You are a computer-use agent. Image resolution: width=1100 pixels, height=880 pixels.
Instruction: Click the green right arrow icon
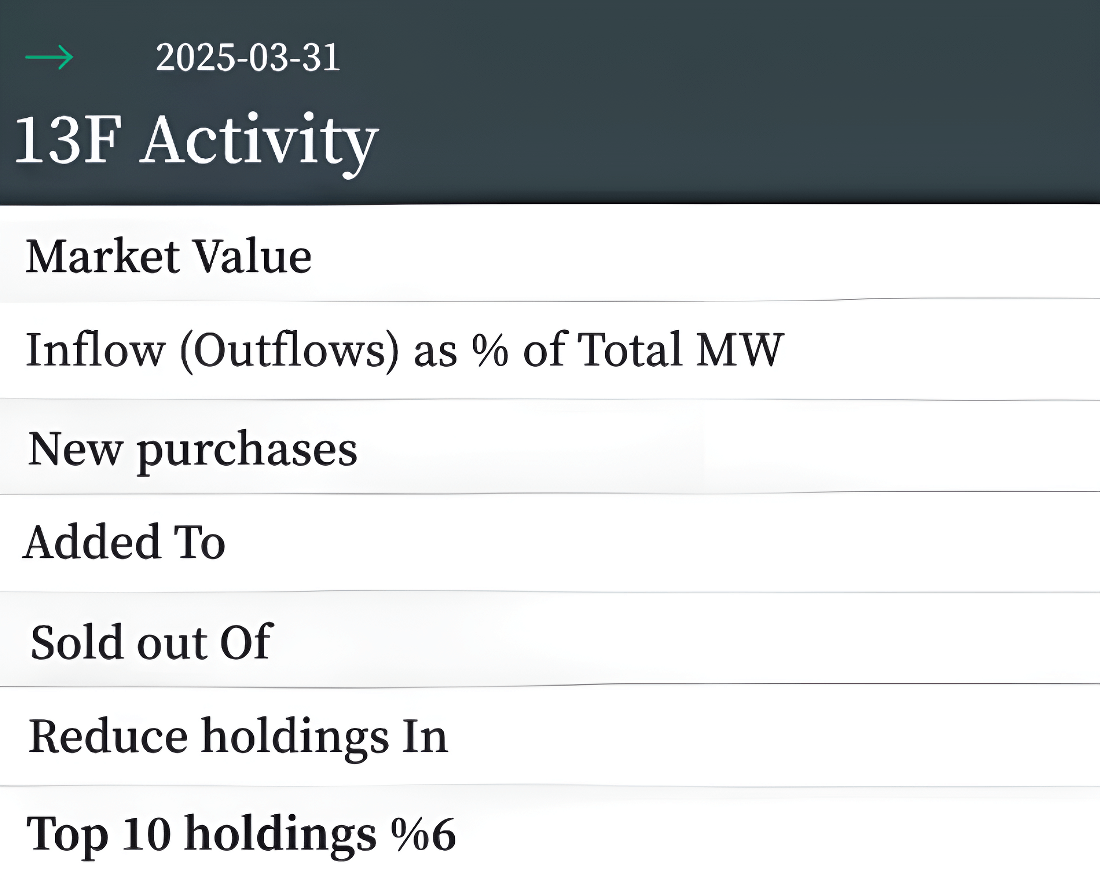pos(49,58)
